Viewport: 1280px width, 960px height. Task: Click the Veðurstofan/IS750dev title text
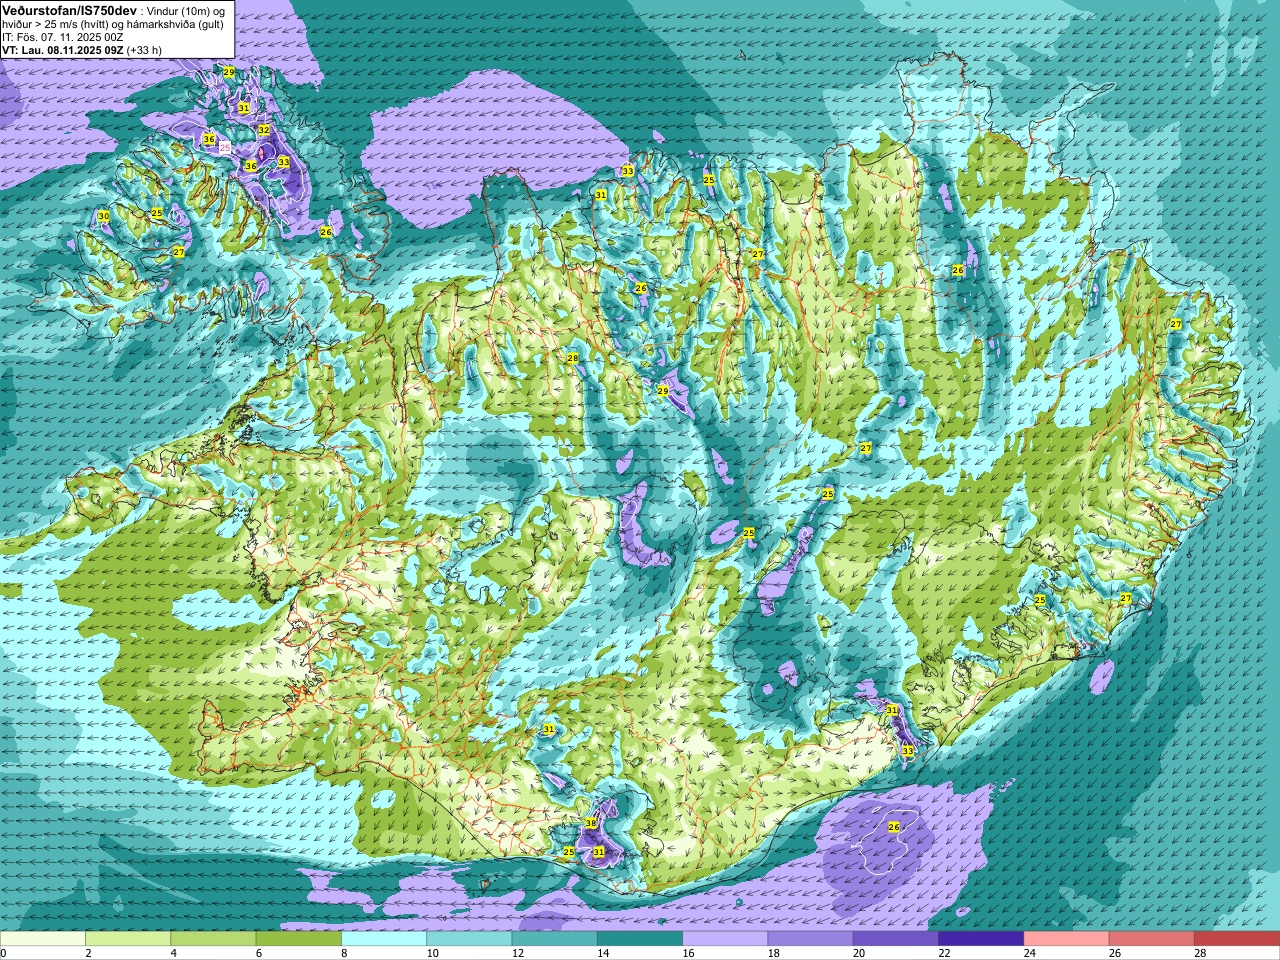pos(70,9)
